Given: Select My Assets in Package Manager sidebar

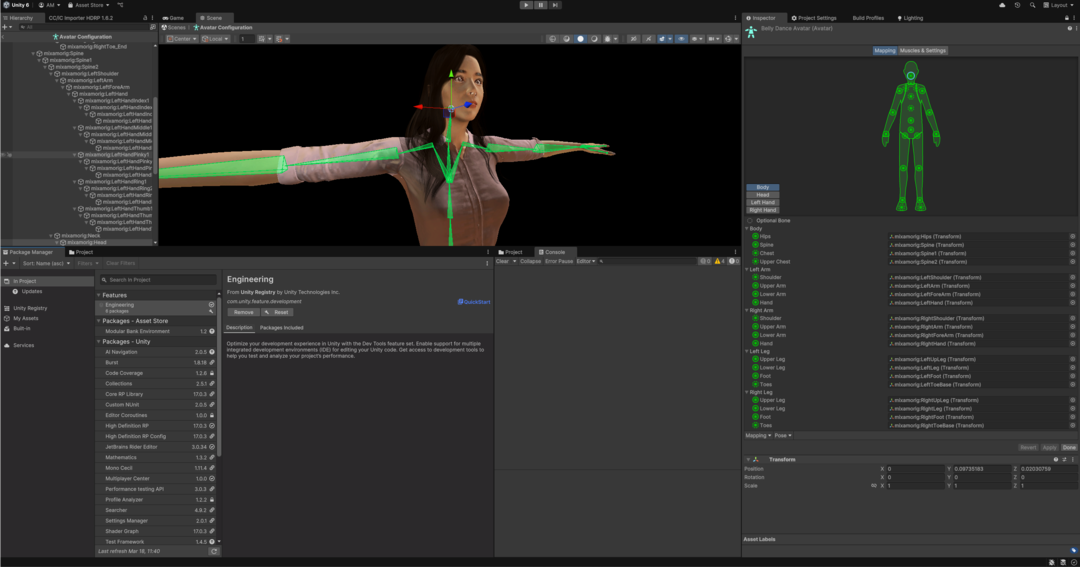Looking at the screenshot, I should [x=25, y=318].
